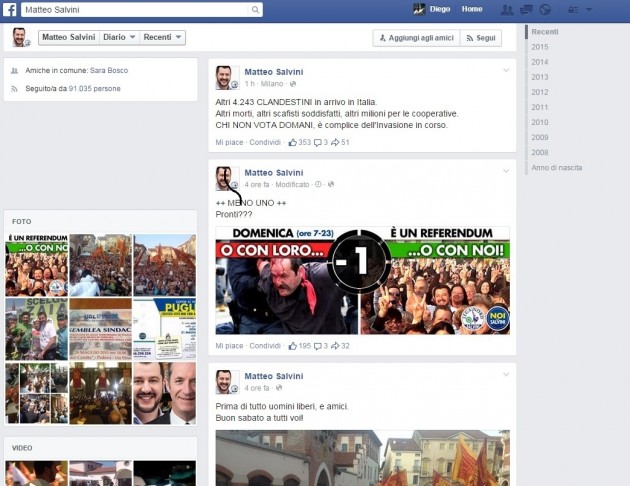
Task: Open the messages icon in top bar
Action: 527,10
